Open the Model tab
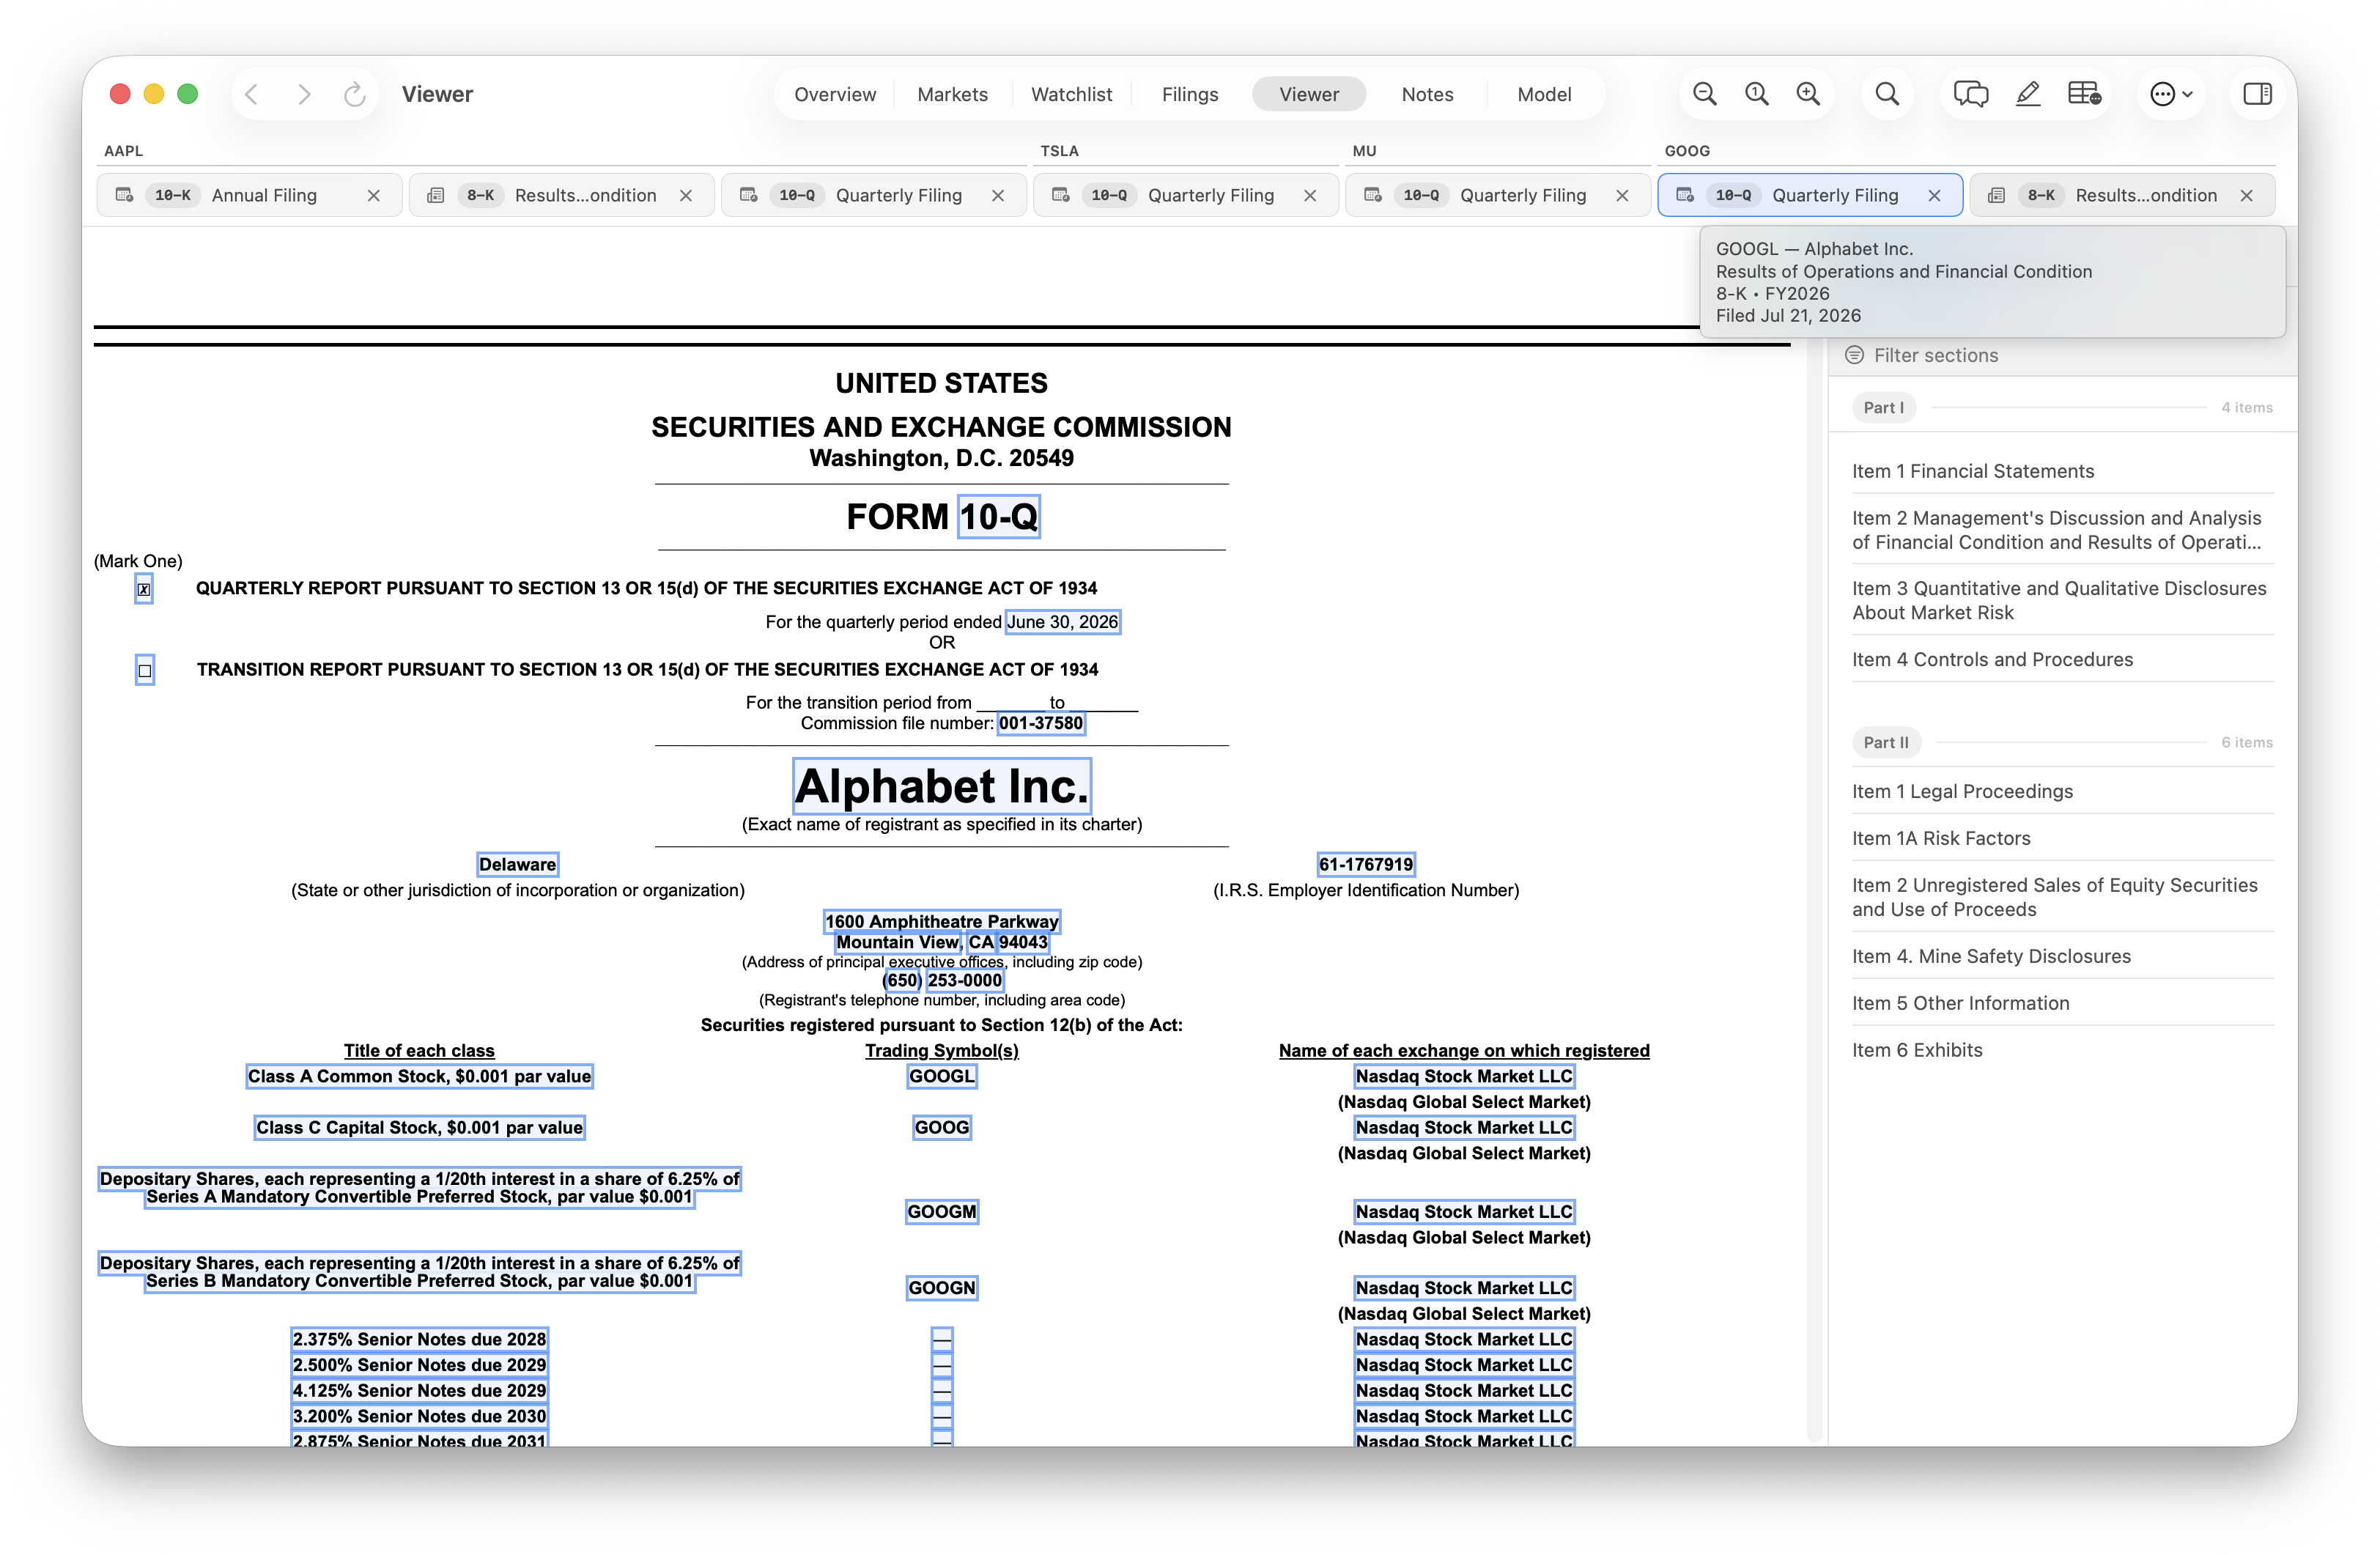Screen dimensions: 2380x1555 coord(1544,94)
